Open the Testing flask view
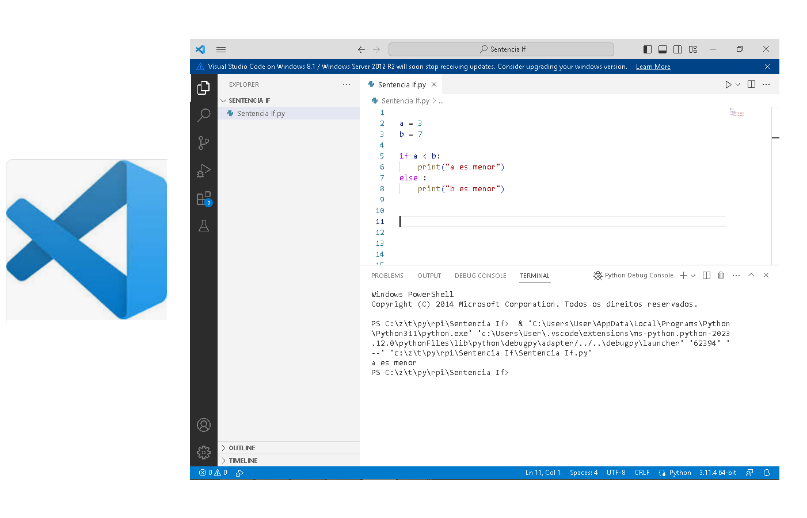This screenshot has height=518, width=807. [x=203, y=226]
